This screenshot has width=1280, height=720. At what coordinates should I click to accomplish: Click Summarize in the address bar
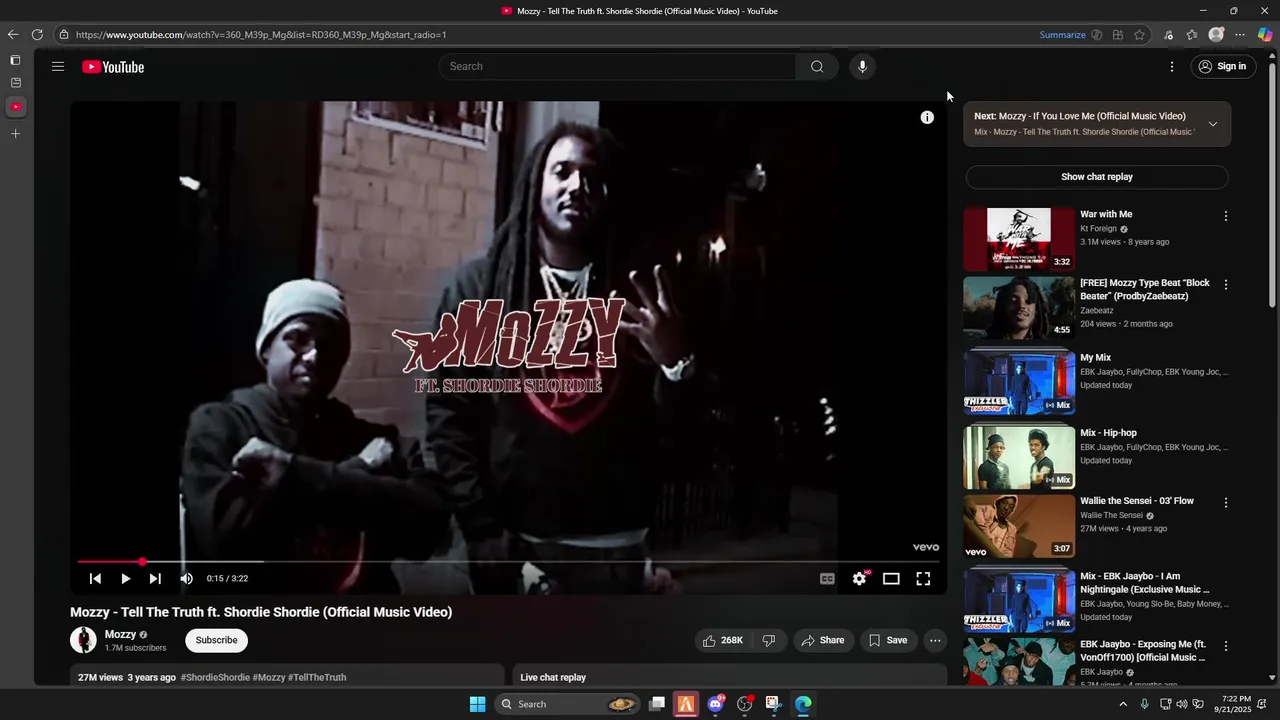(1062, 35)
